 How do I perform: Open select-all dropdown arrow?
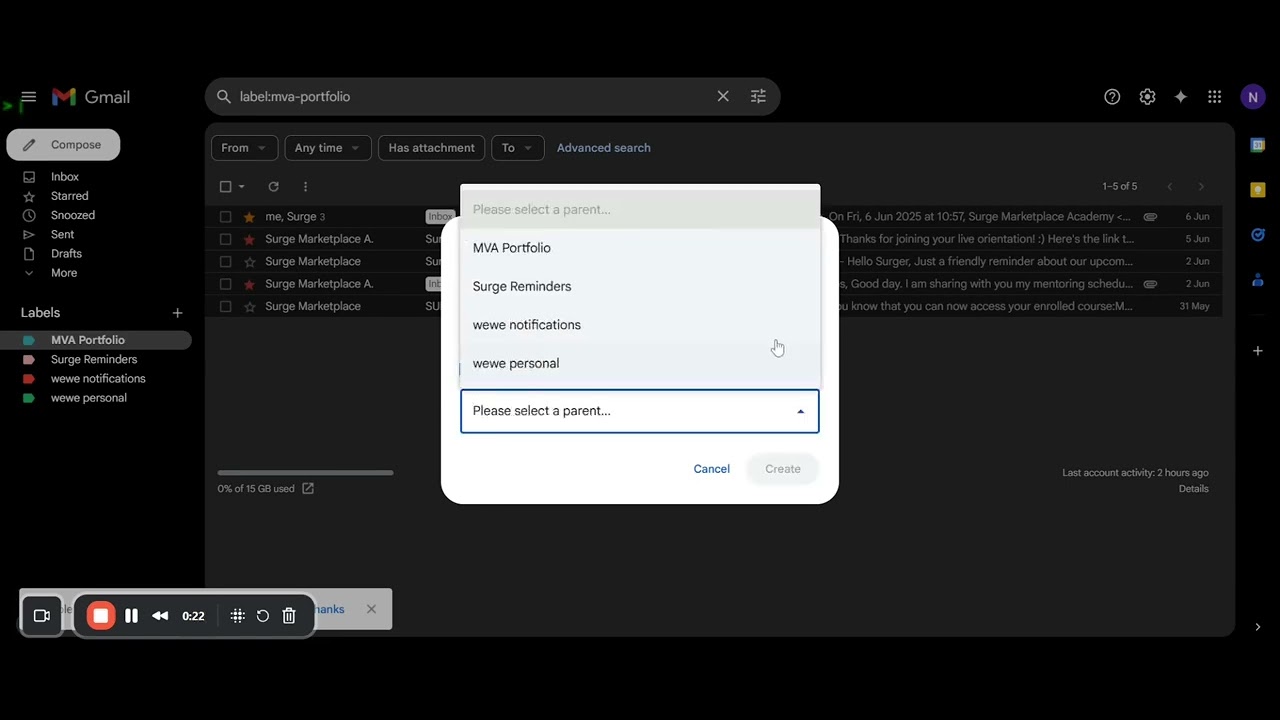pos(241,187)
